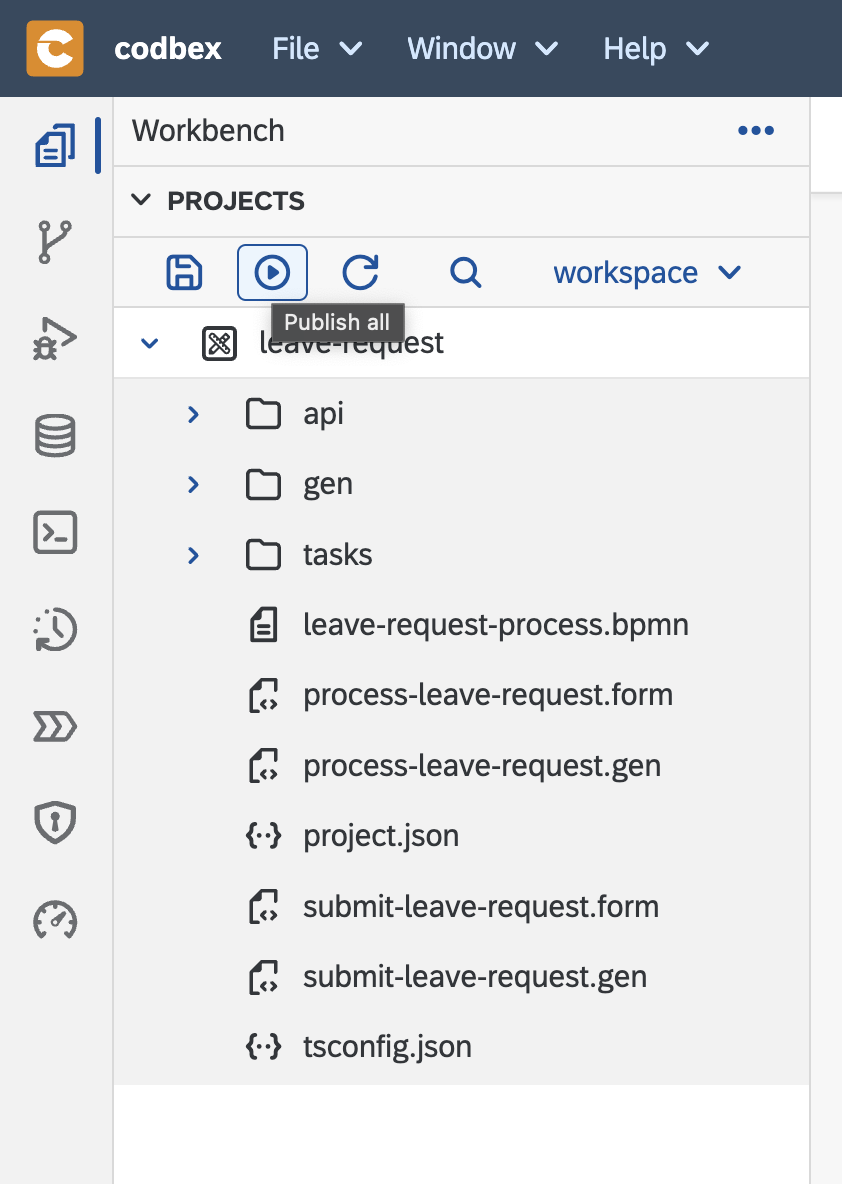Expand the api folder
This screenshot has width=842, height=1184.
point(193,414)
